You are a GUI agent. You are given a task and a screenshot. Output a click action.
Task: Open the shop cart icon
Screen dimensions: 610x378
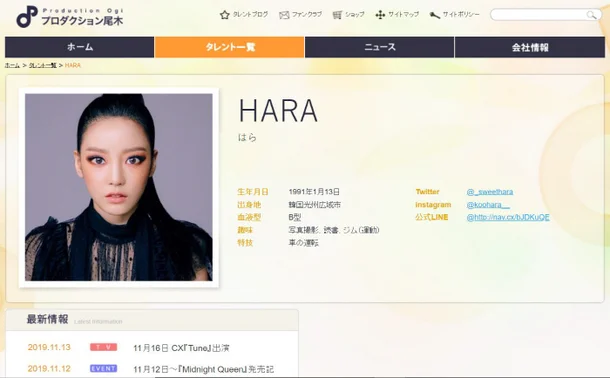(337, 15)
